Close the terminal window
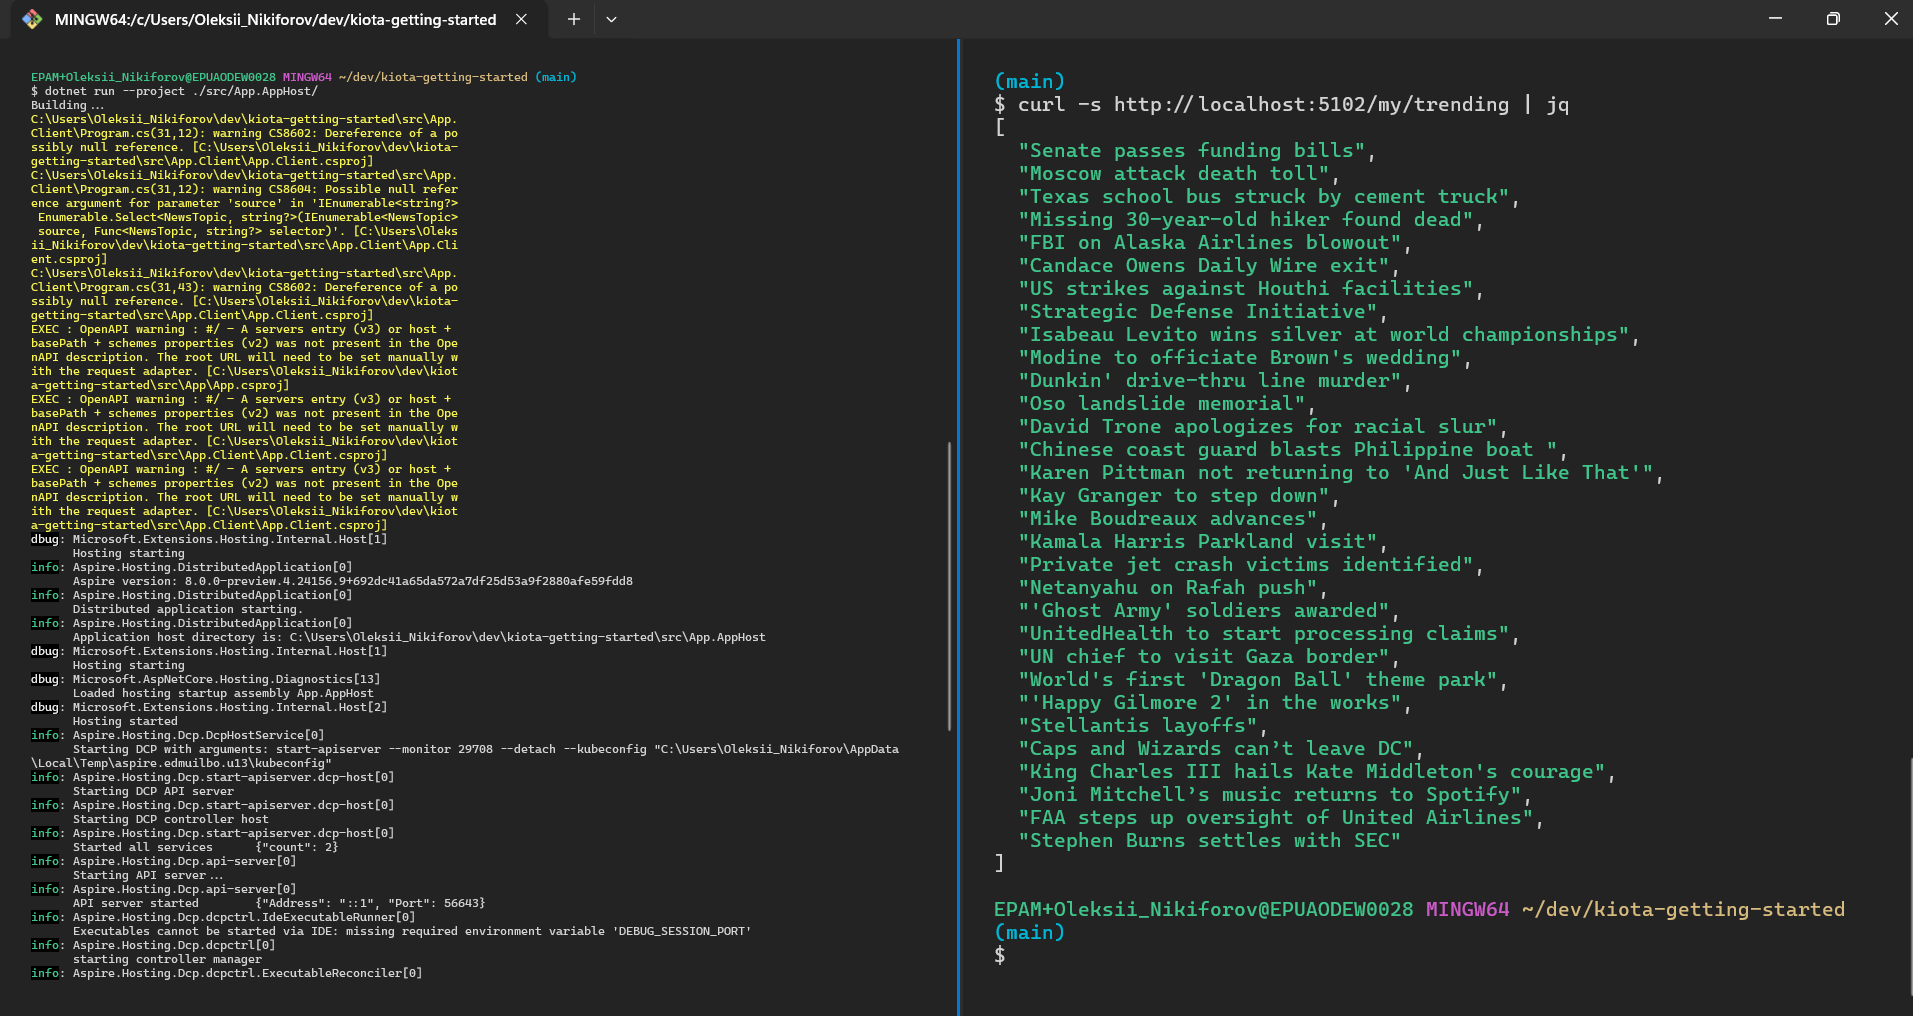1913x1016 pixels. click(1890, 19)
